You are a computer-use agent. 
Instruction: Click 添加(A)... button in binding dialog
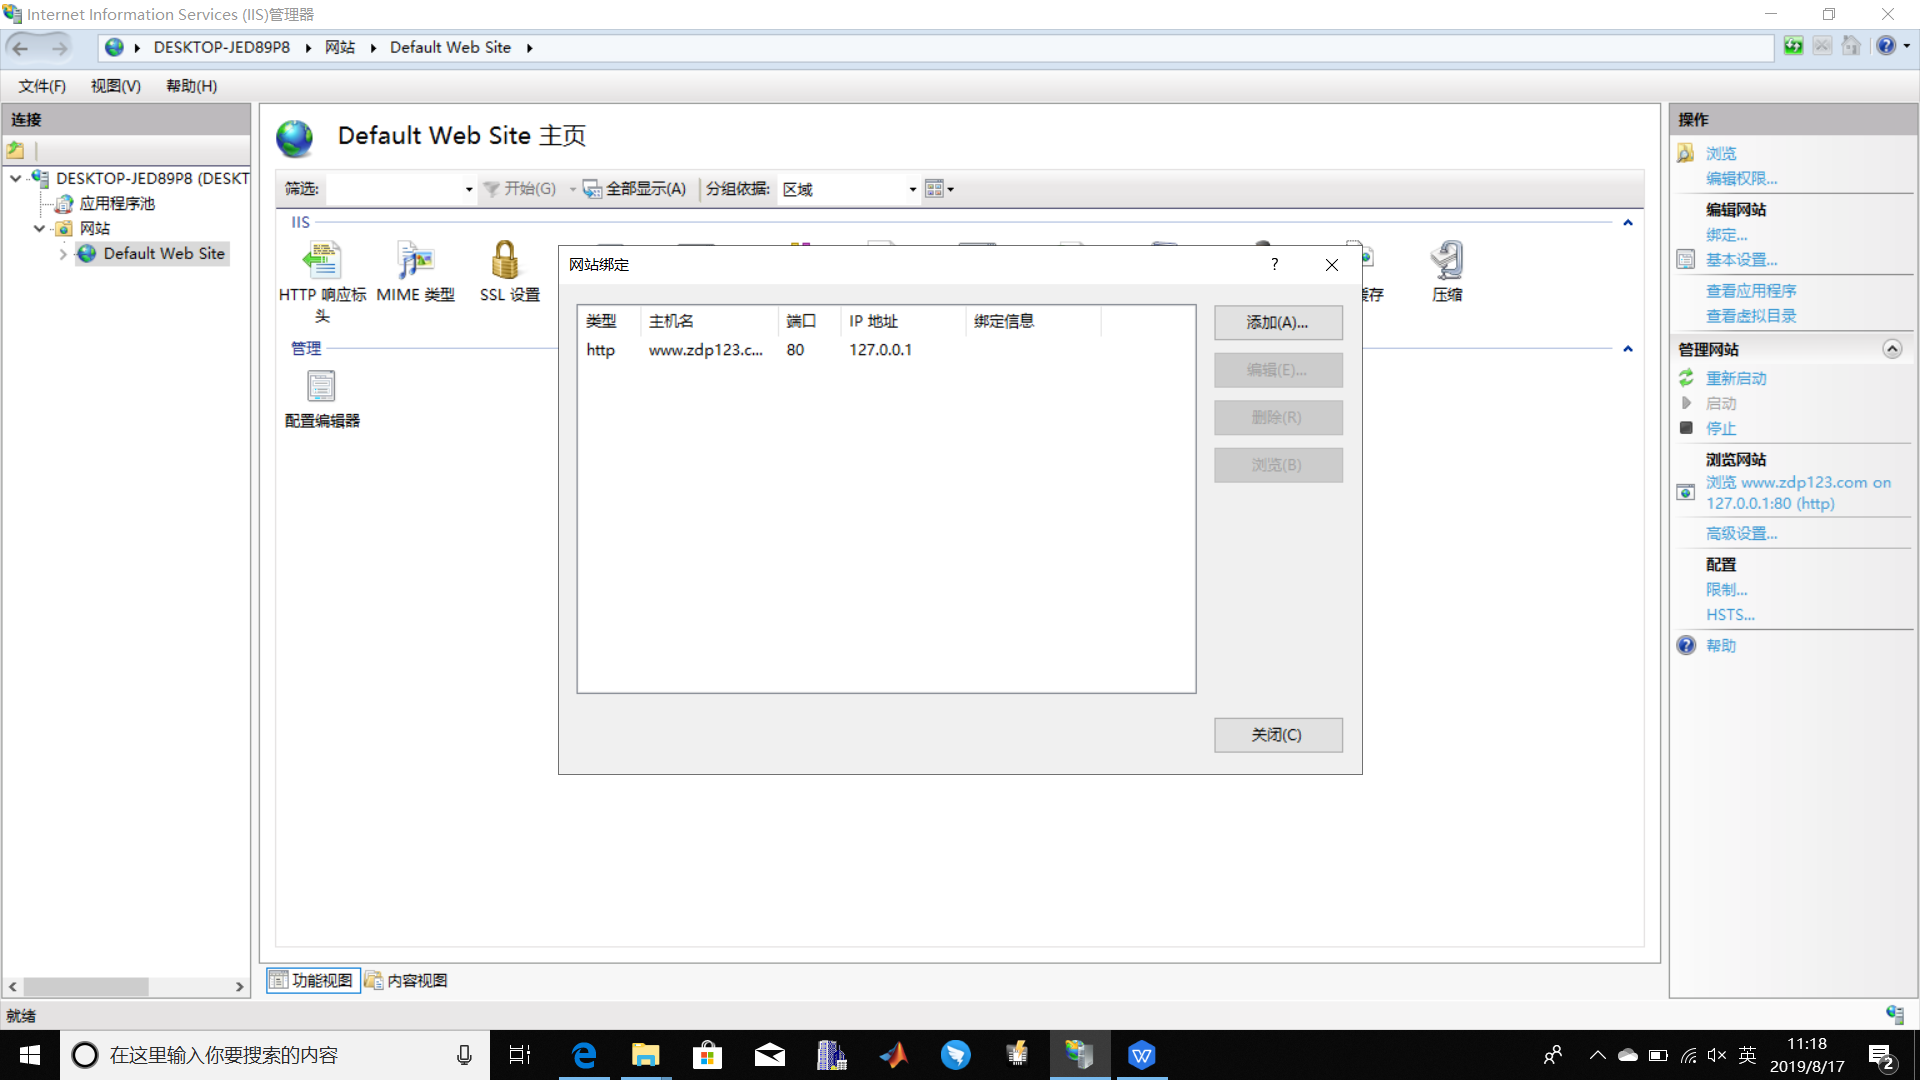(1278, 322)
